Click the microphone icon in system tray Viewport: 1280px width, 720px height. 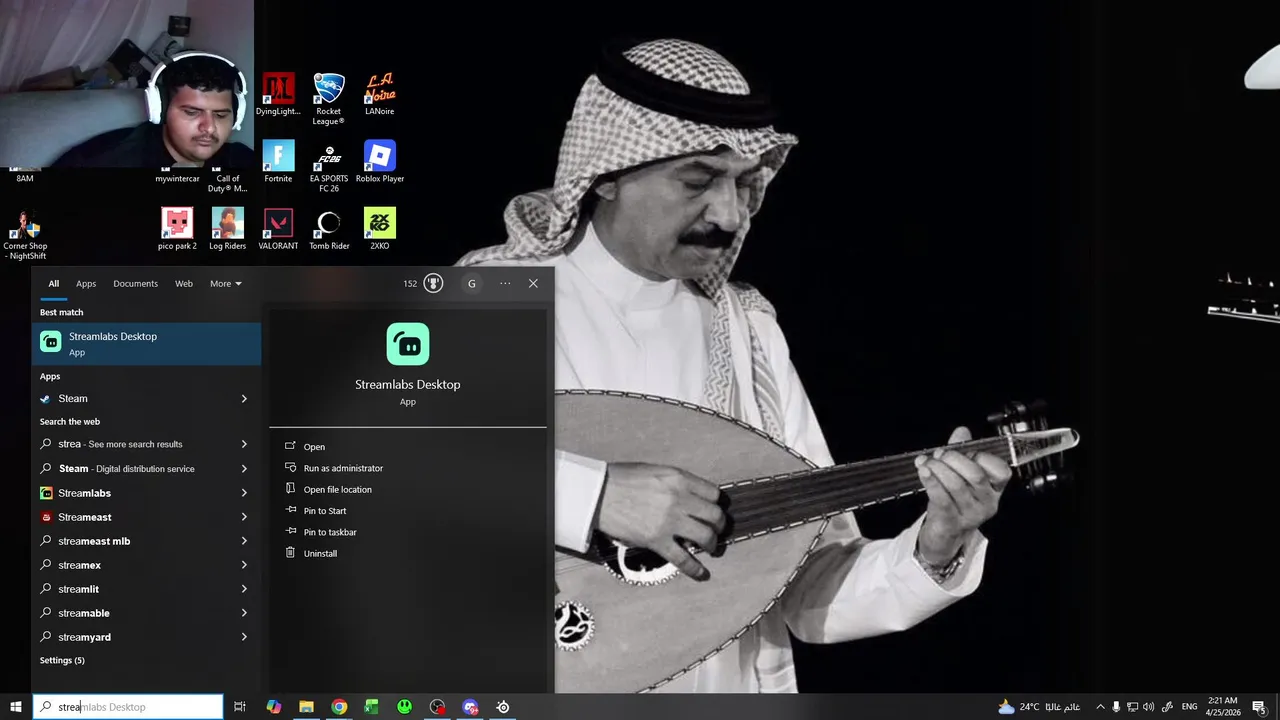click(1117, 707)
